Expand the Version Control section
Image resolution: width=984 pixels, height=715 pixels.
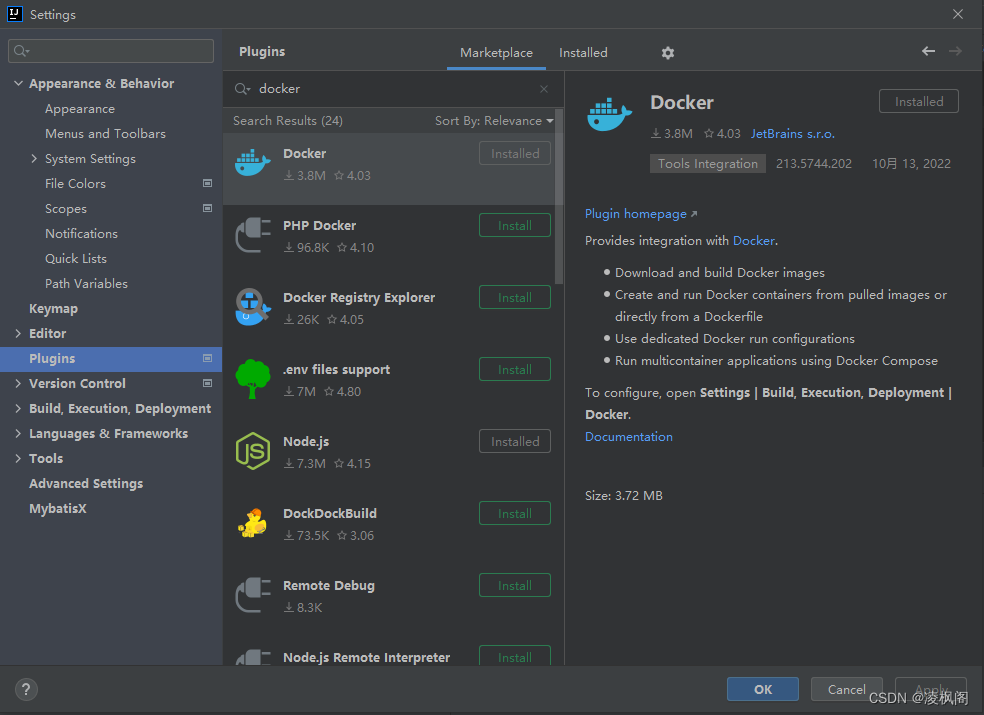point(17,383)
